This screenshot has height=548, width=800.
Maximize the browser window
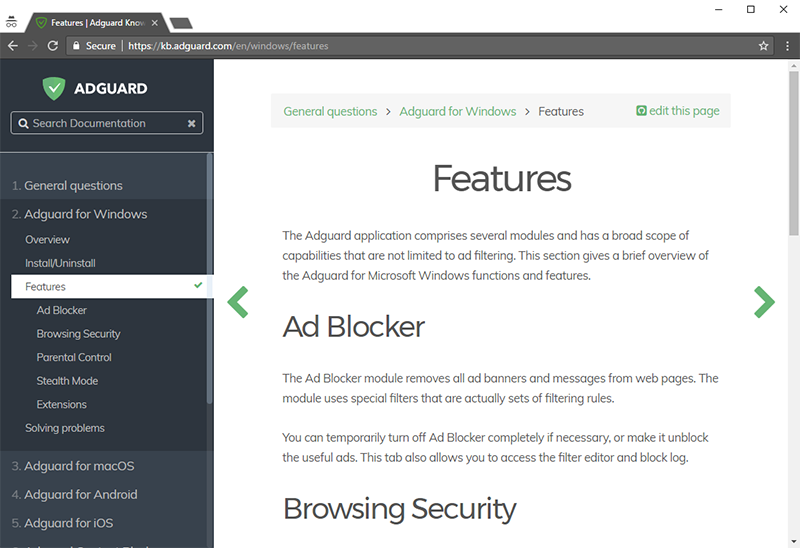(751, 9)
